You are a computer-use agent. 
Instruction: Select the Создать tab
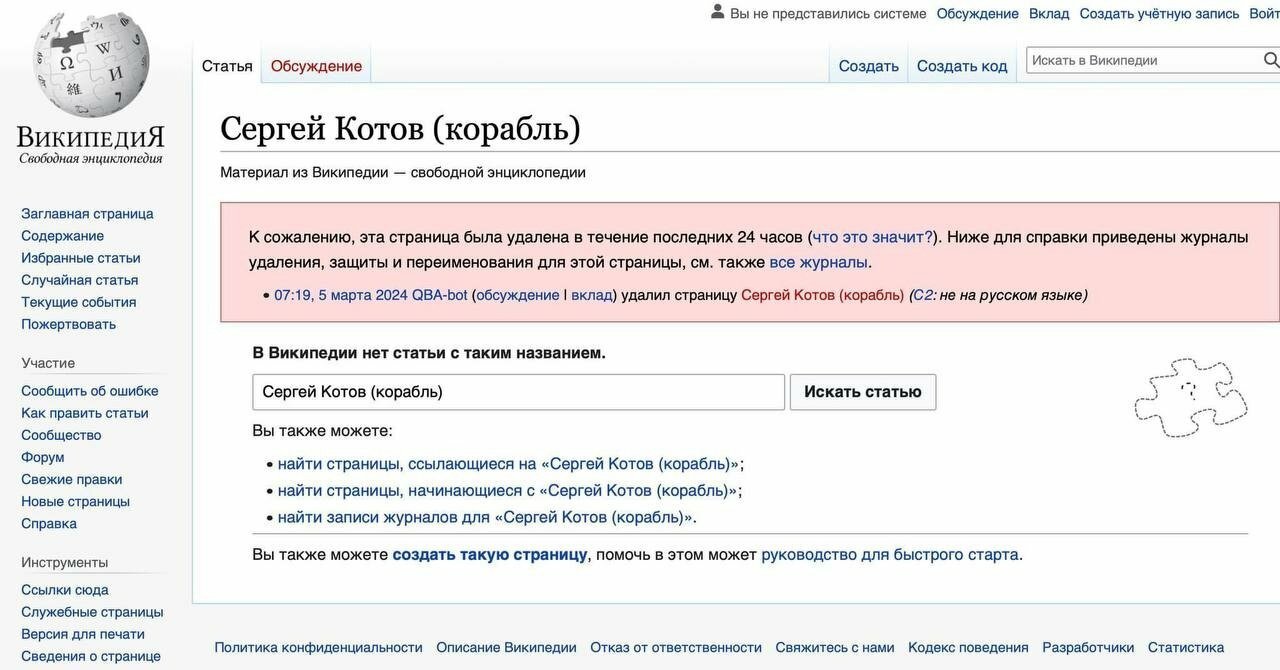coord(869,66)
